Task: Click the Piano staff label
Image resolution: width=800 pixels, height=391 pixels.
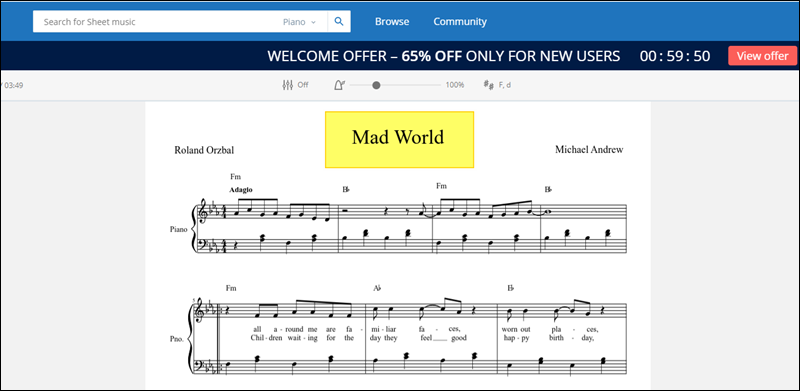Action: tap(179, 229)
